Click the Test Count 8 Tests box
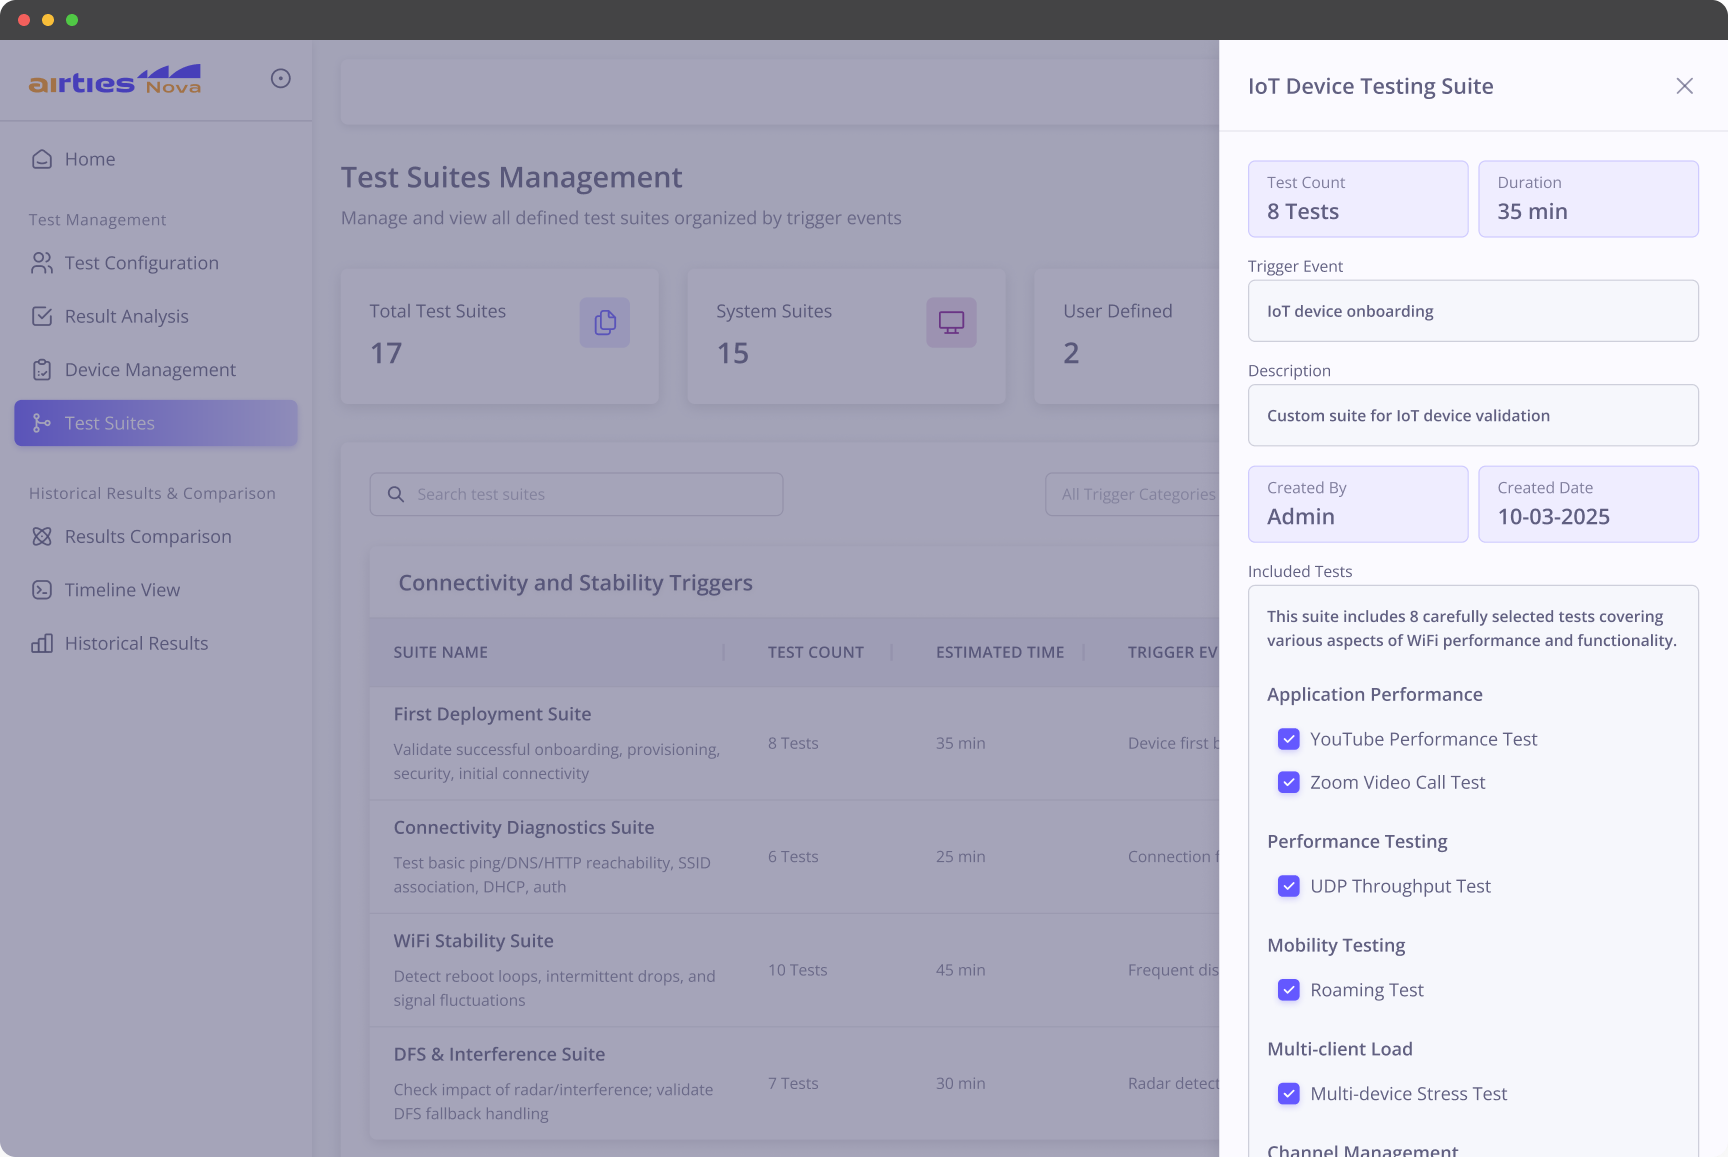 click(x=1358, y=199)
